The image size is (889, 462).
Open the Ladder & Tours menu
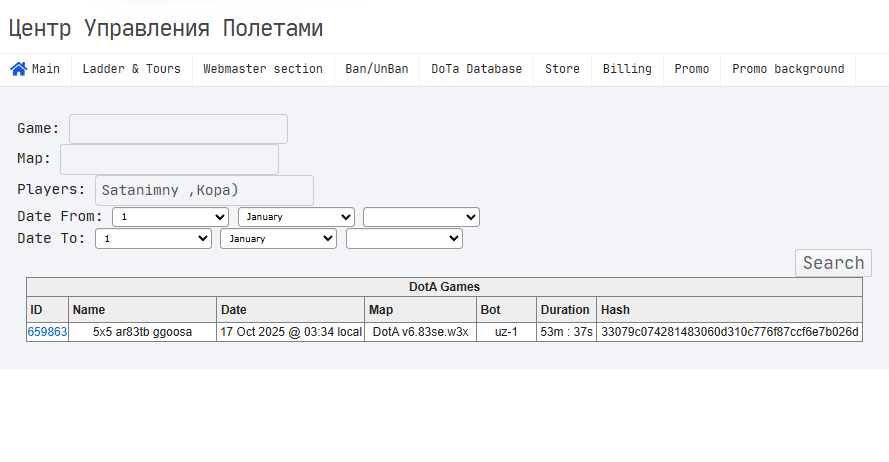(132, 69)
